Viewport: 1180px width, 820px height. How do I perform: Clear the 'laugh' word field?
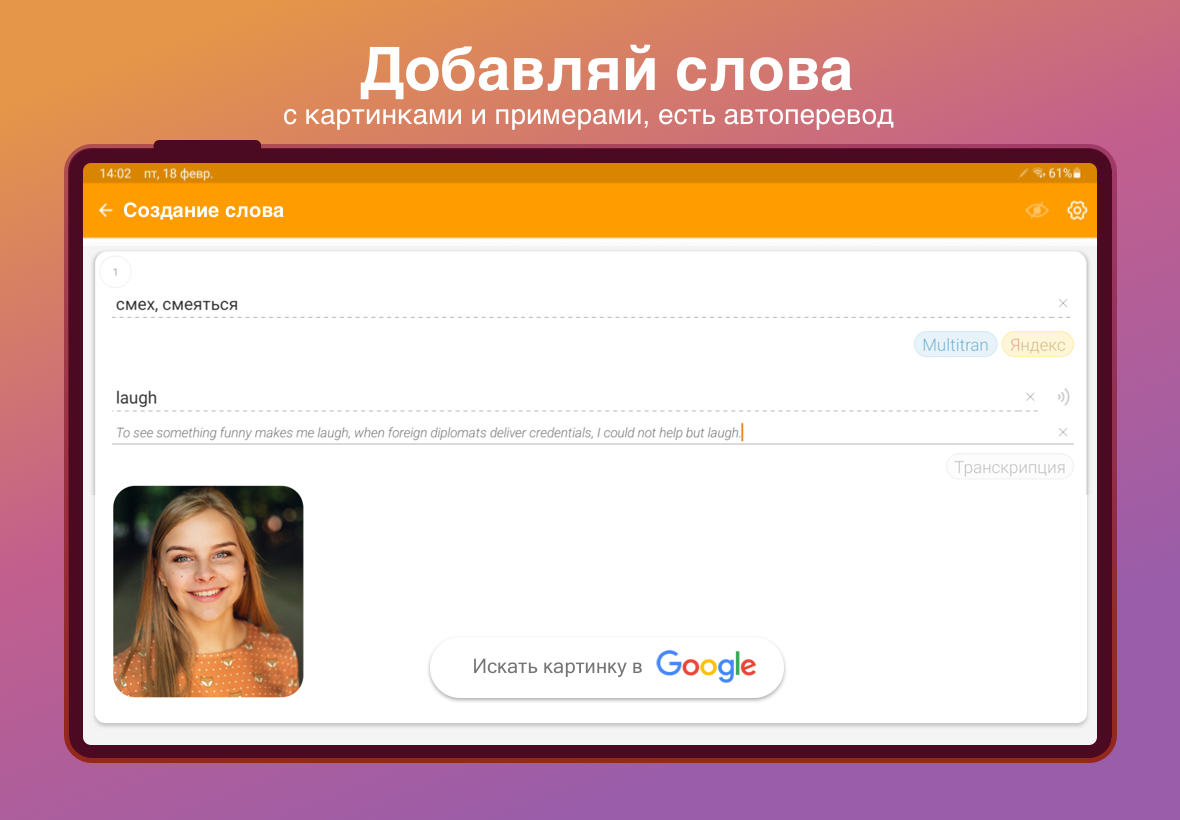click(1030, 396)
